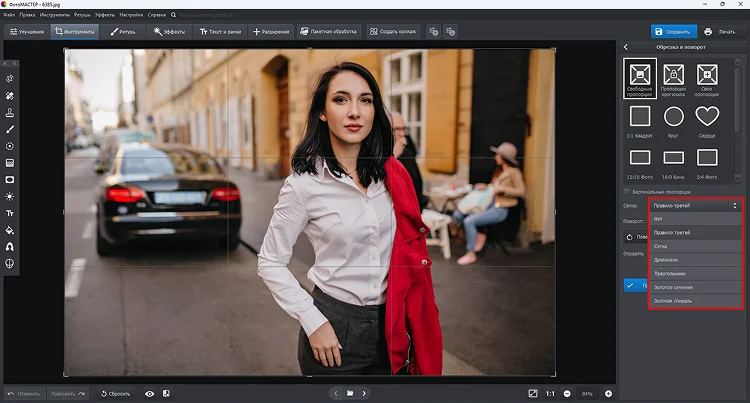Open the 'Файл' menu
Viewport: 750px width, 403px height.
pyautogui.click(x=9, y=15)
